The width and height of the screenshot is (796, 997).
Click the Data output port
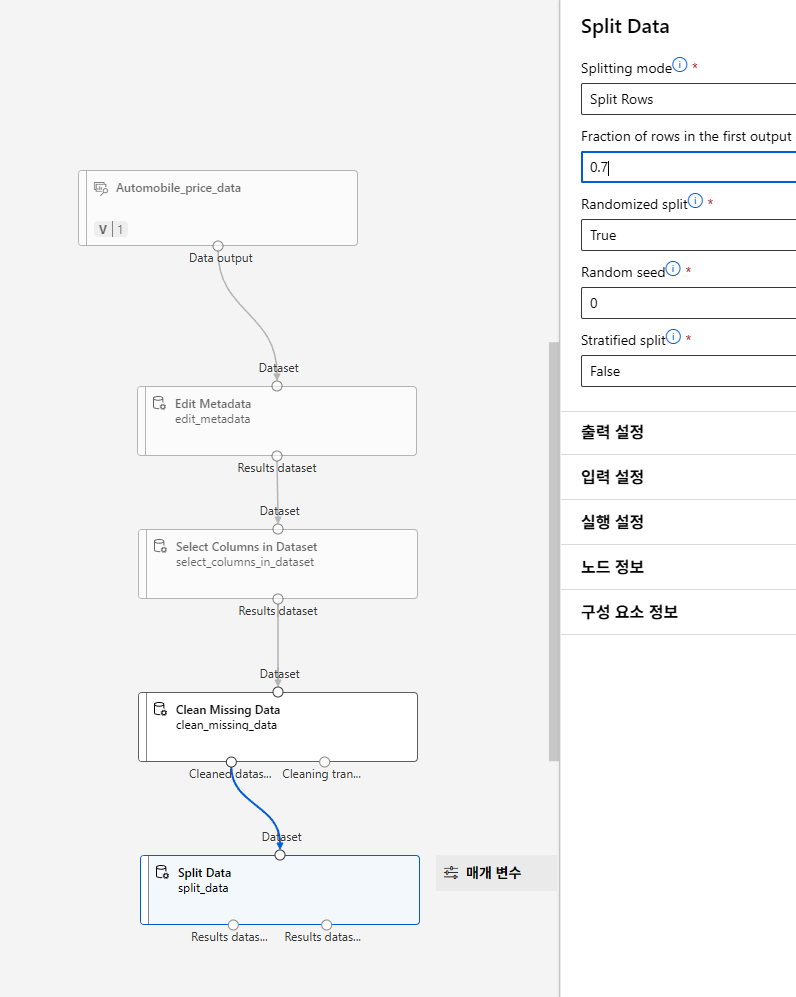(x=218, y=246)
